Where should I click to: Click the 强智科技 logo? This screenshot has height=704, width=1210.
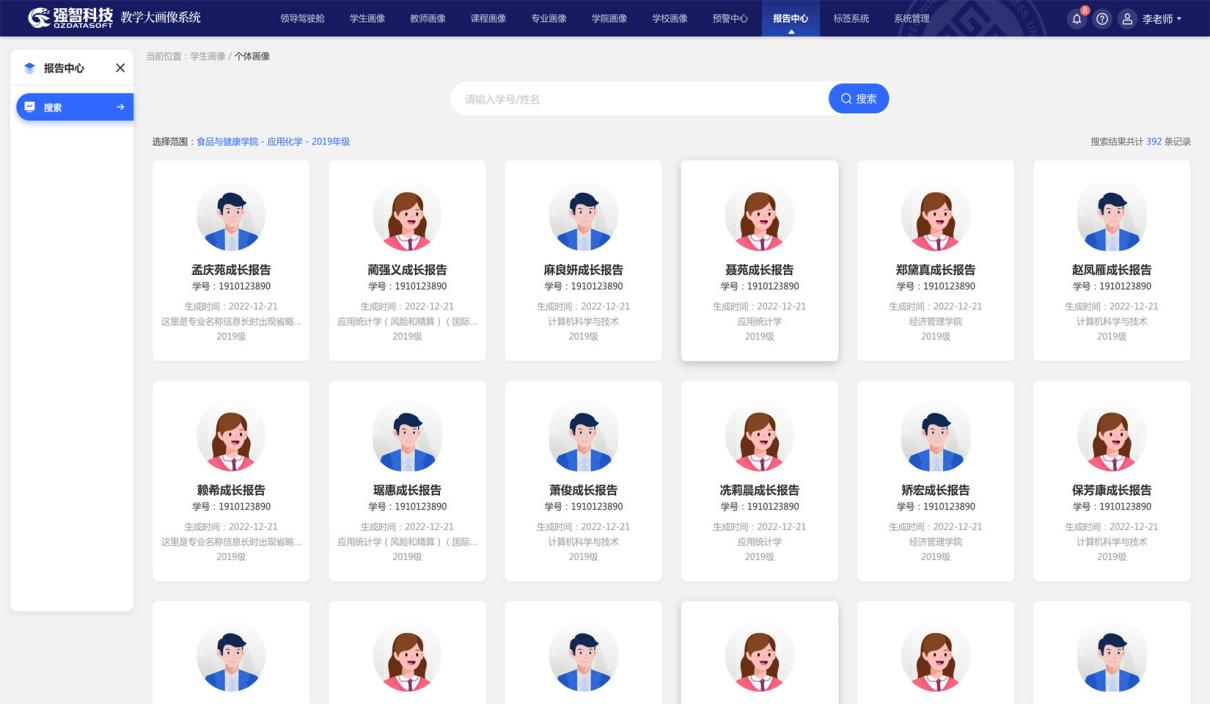point(70,18)
